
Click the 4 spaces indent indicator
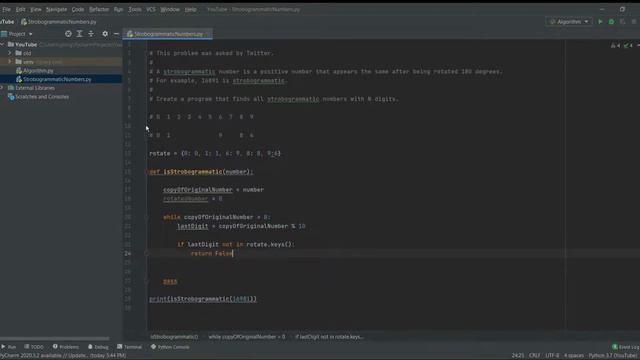574,356
